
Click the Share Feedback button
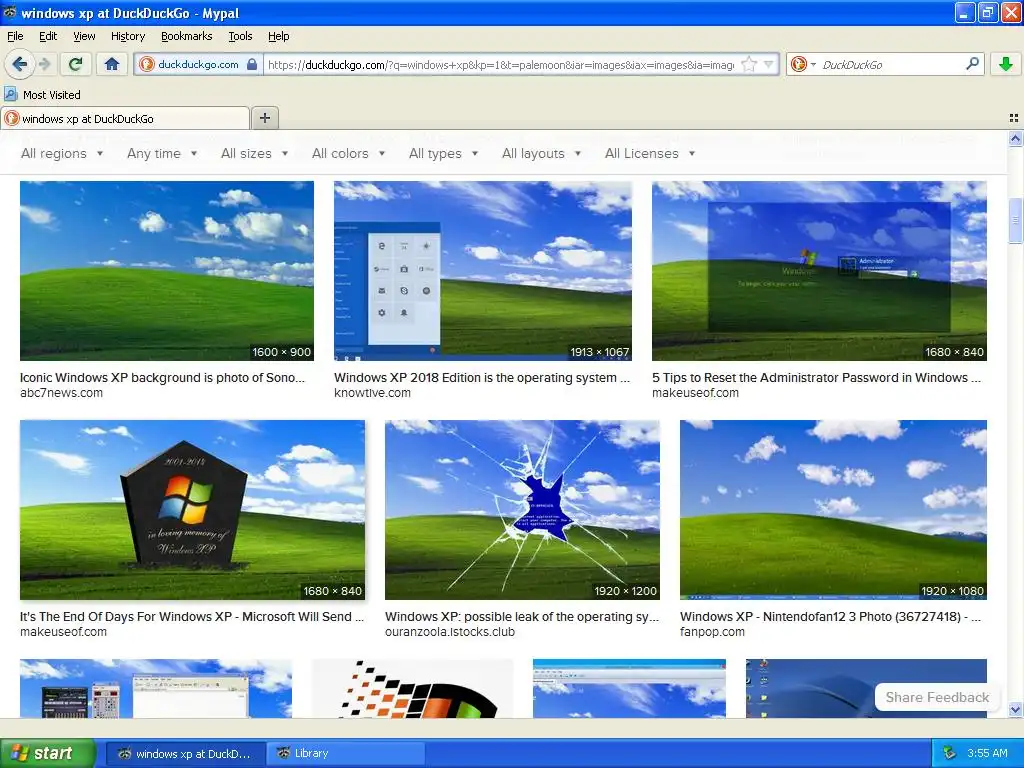coord(937,697)
